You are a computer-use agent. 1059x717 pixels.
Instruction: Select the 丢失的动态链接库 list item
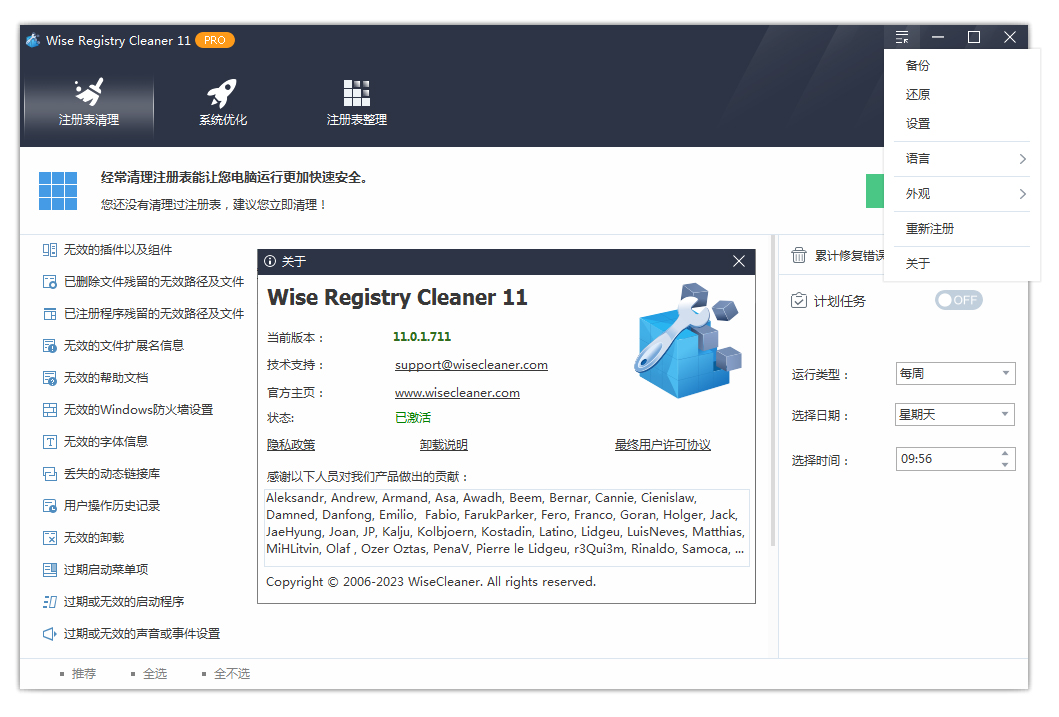(x=112, y=474)
